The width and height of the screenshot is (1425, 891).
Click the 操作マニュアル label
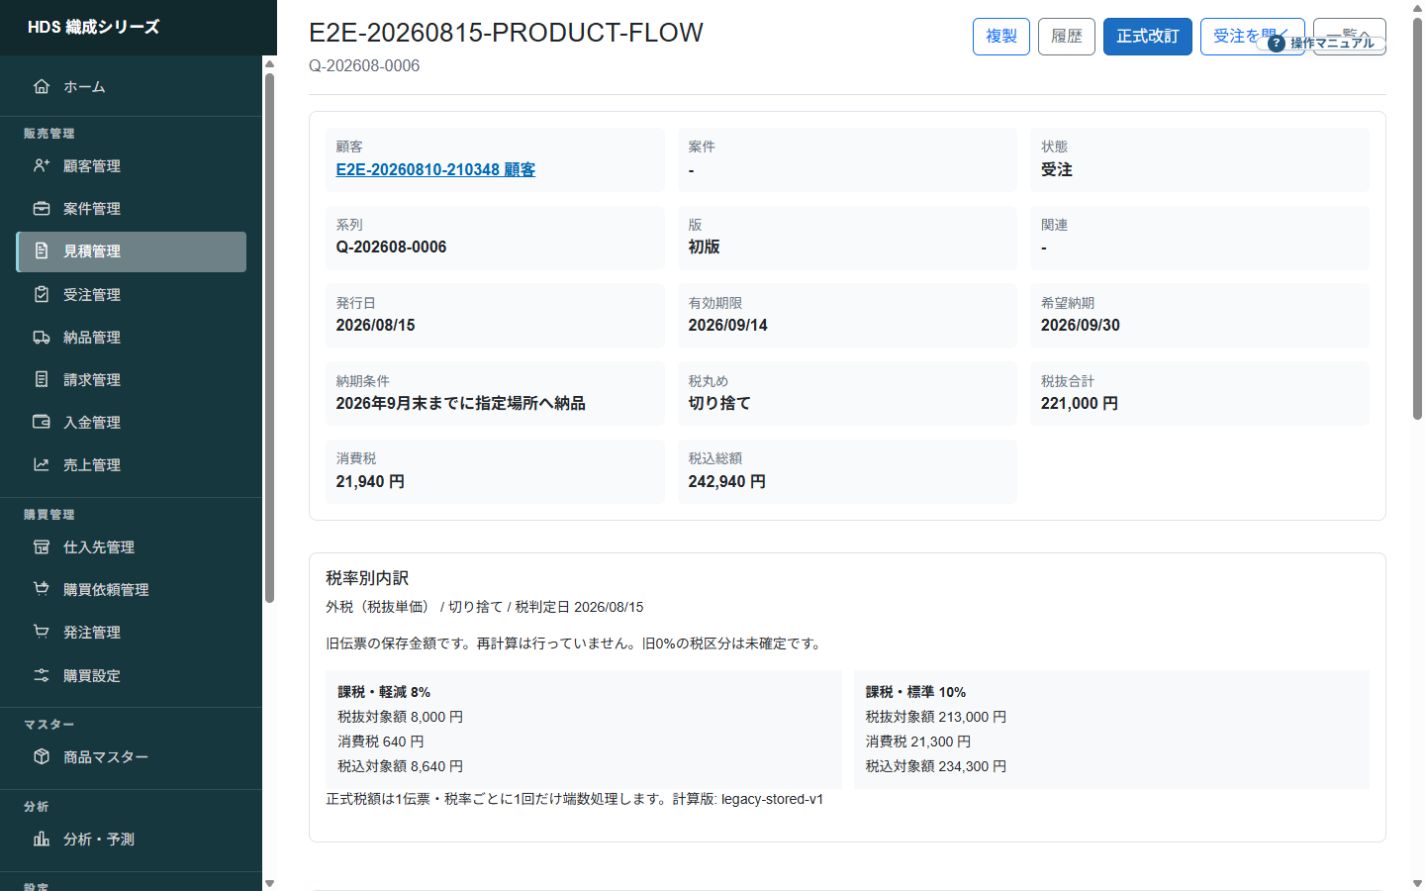click(x=1331, y=43)
